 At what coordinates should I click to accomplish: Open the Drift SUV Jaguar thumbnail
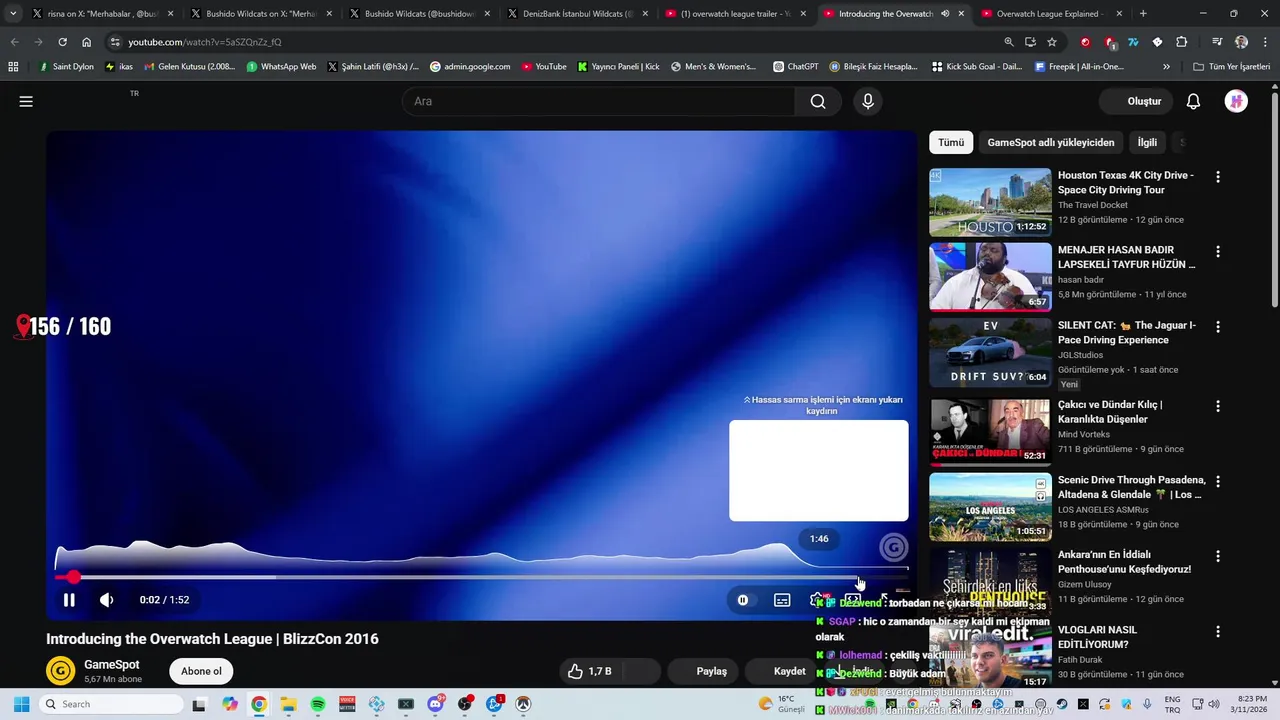990,352
